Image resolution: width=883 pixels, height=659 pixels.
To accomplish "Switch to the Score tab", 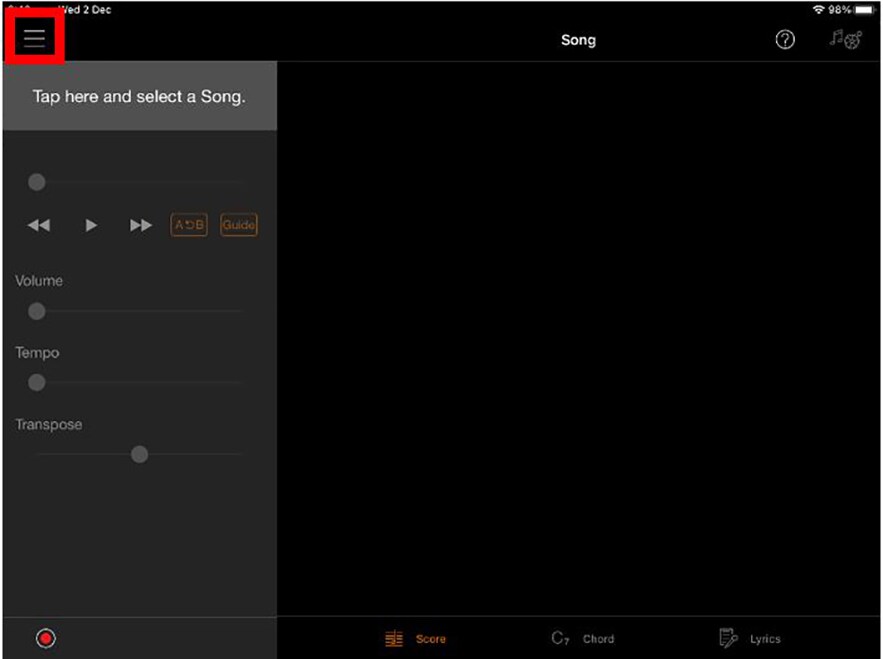I will pyautogui.click(x=416, y=638).
